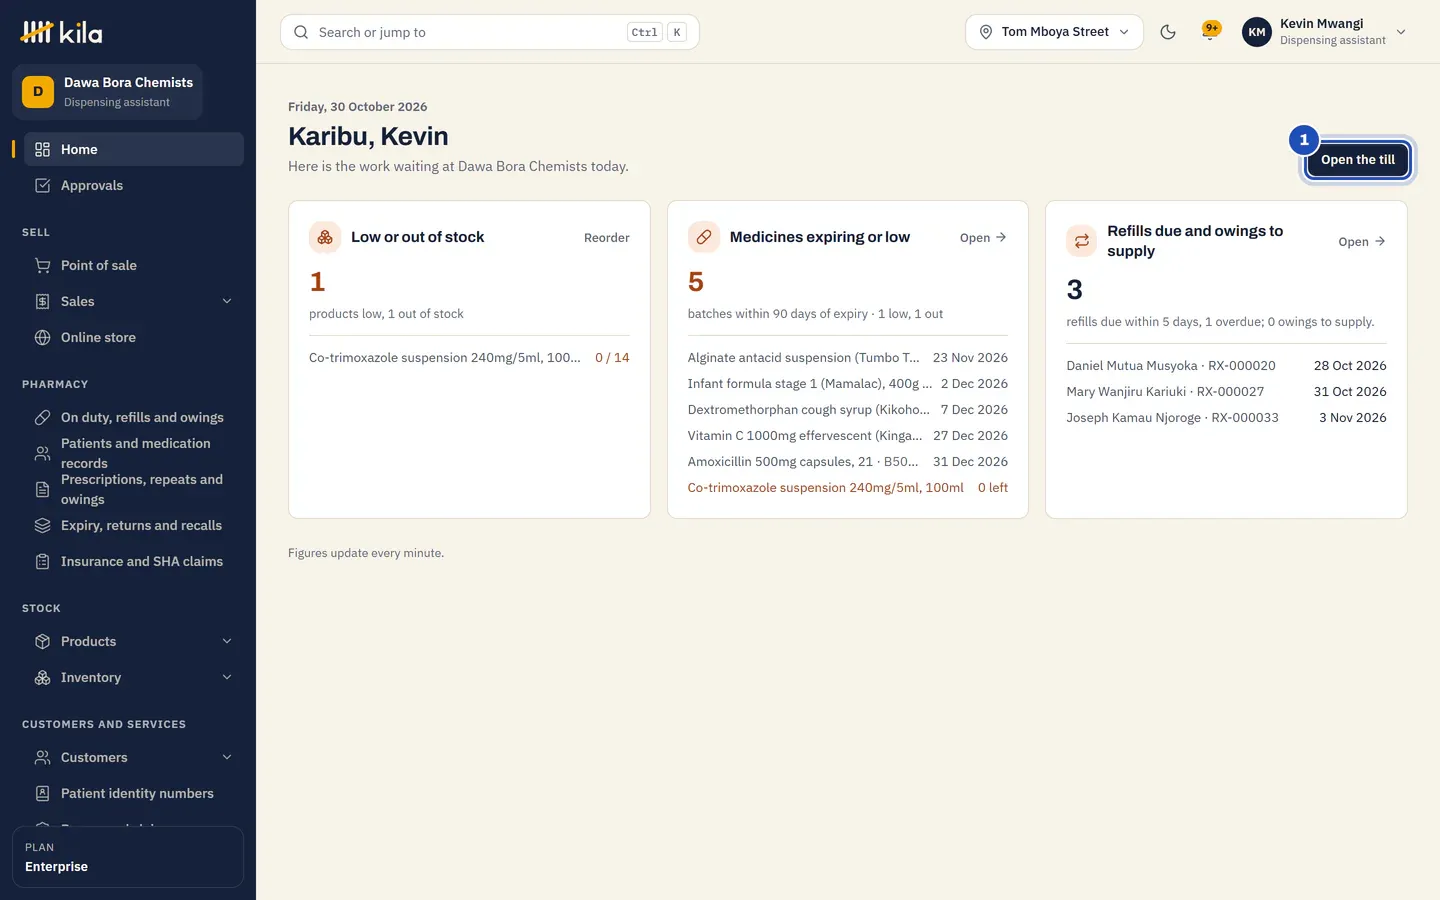Click Open on the Medicines expiring or low card
The width and height of the screenshot is (1440, 900).
(983, 238)
